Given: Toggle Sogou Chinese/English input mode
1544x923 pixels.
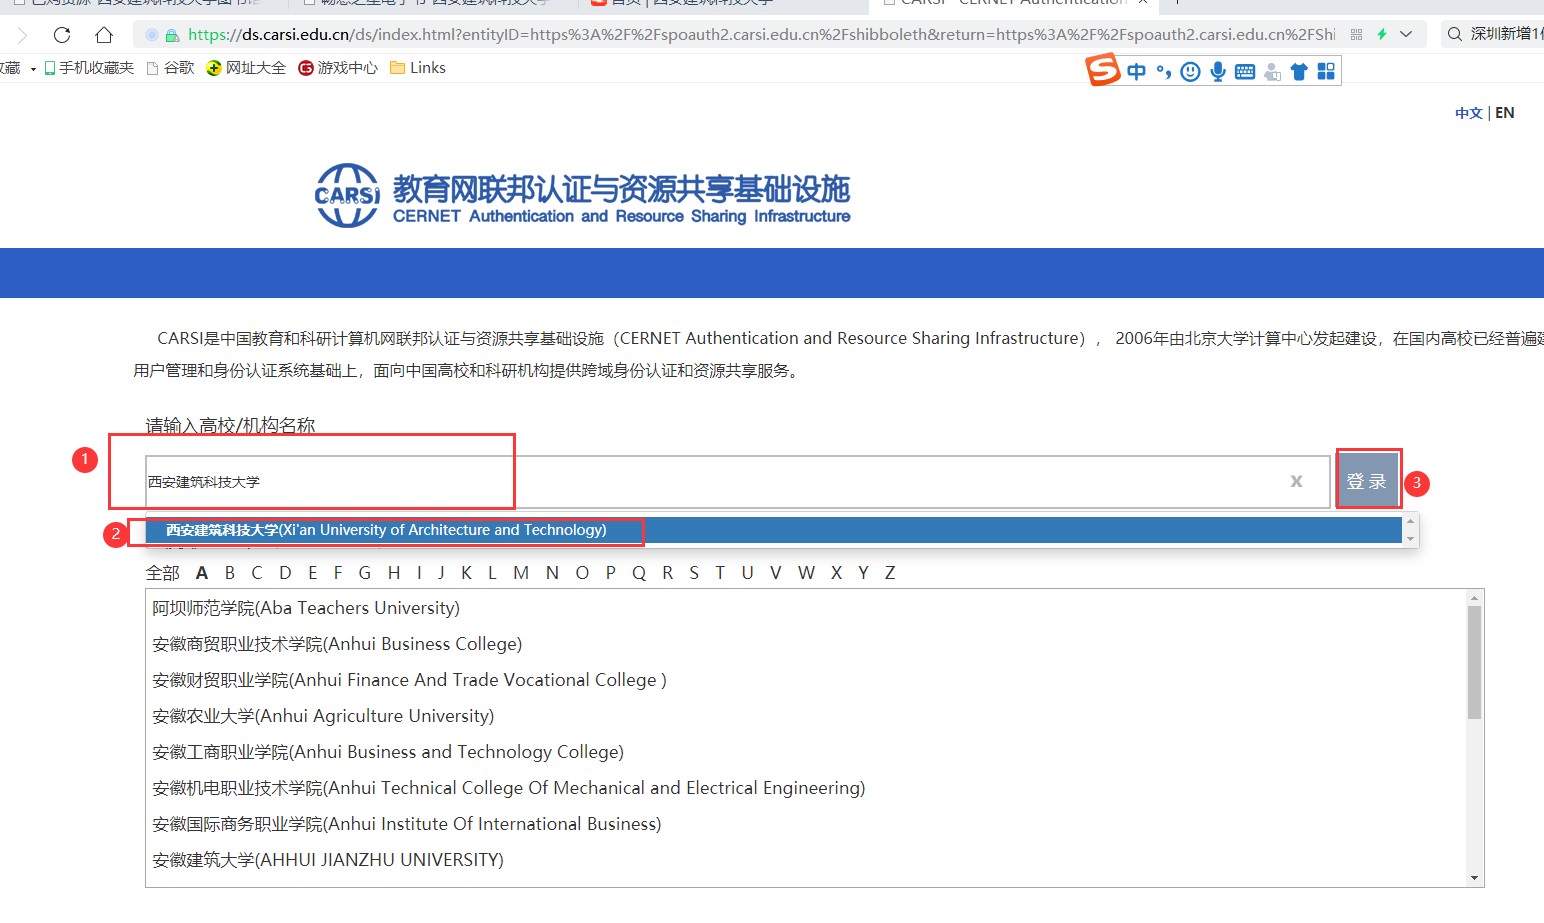Looking at the screenshot, I should [x=1136, y=72].
